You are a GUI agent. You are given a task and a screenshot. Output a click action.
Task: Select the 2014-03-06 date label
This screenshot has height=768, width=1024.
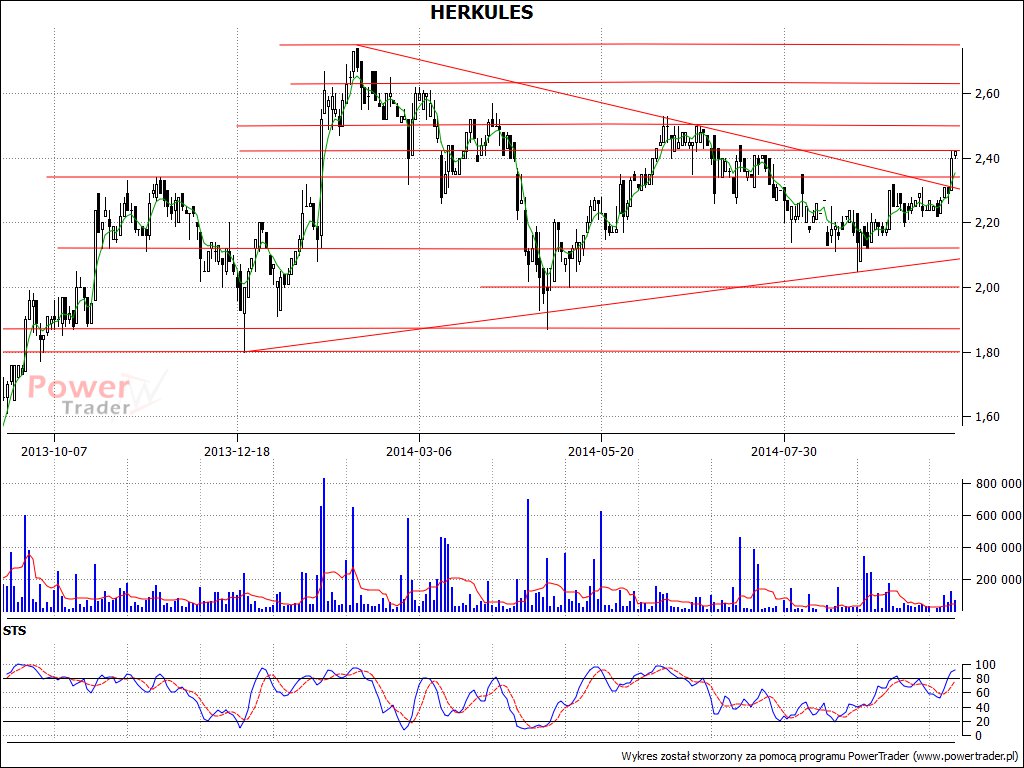419,451
